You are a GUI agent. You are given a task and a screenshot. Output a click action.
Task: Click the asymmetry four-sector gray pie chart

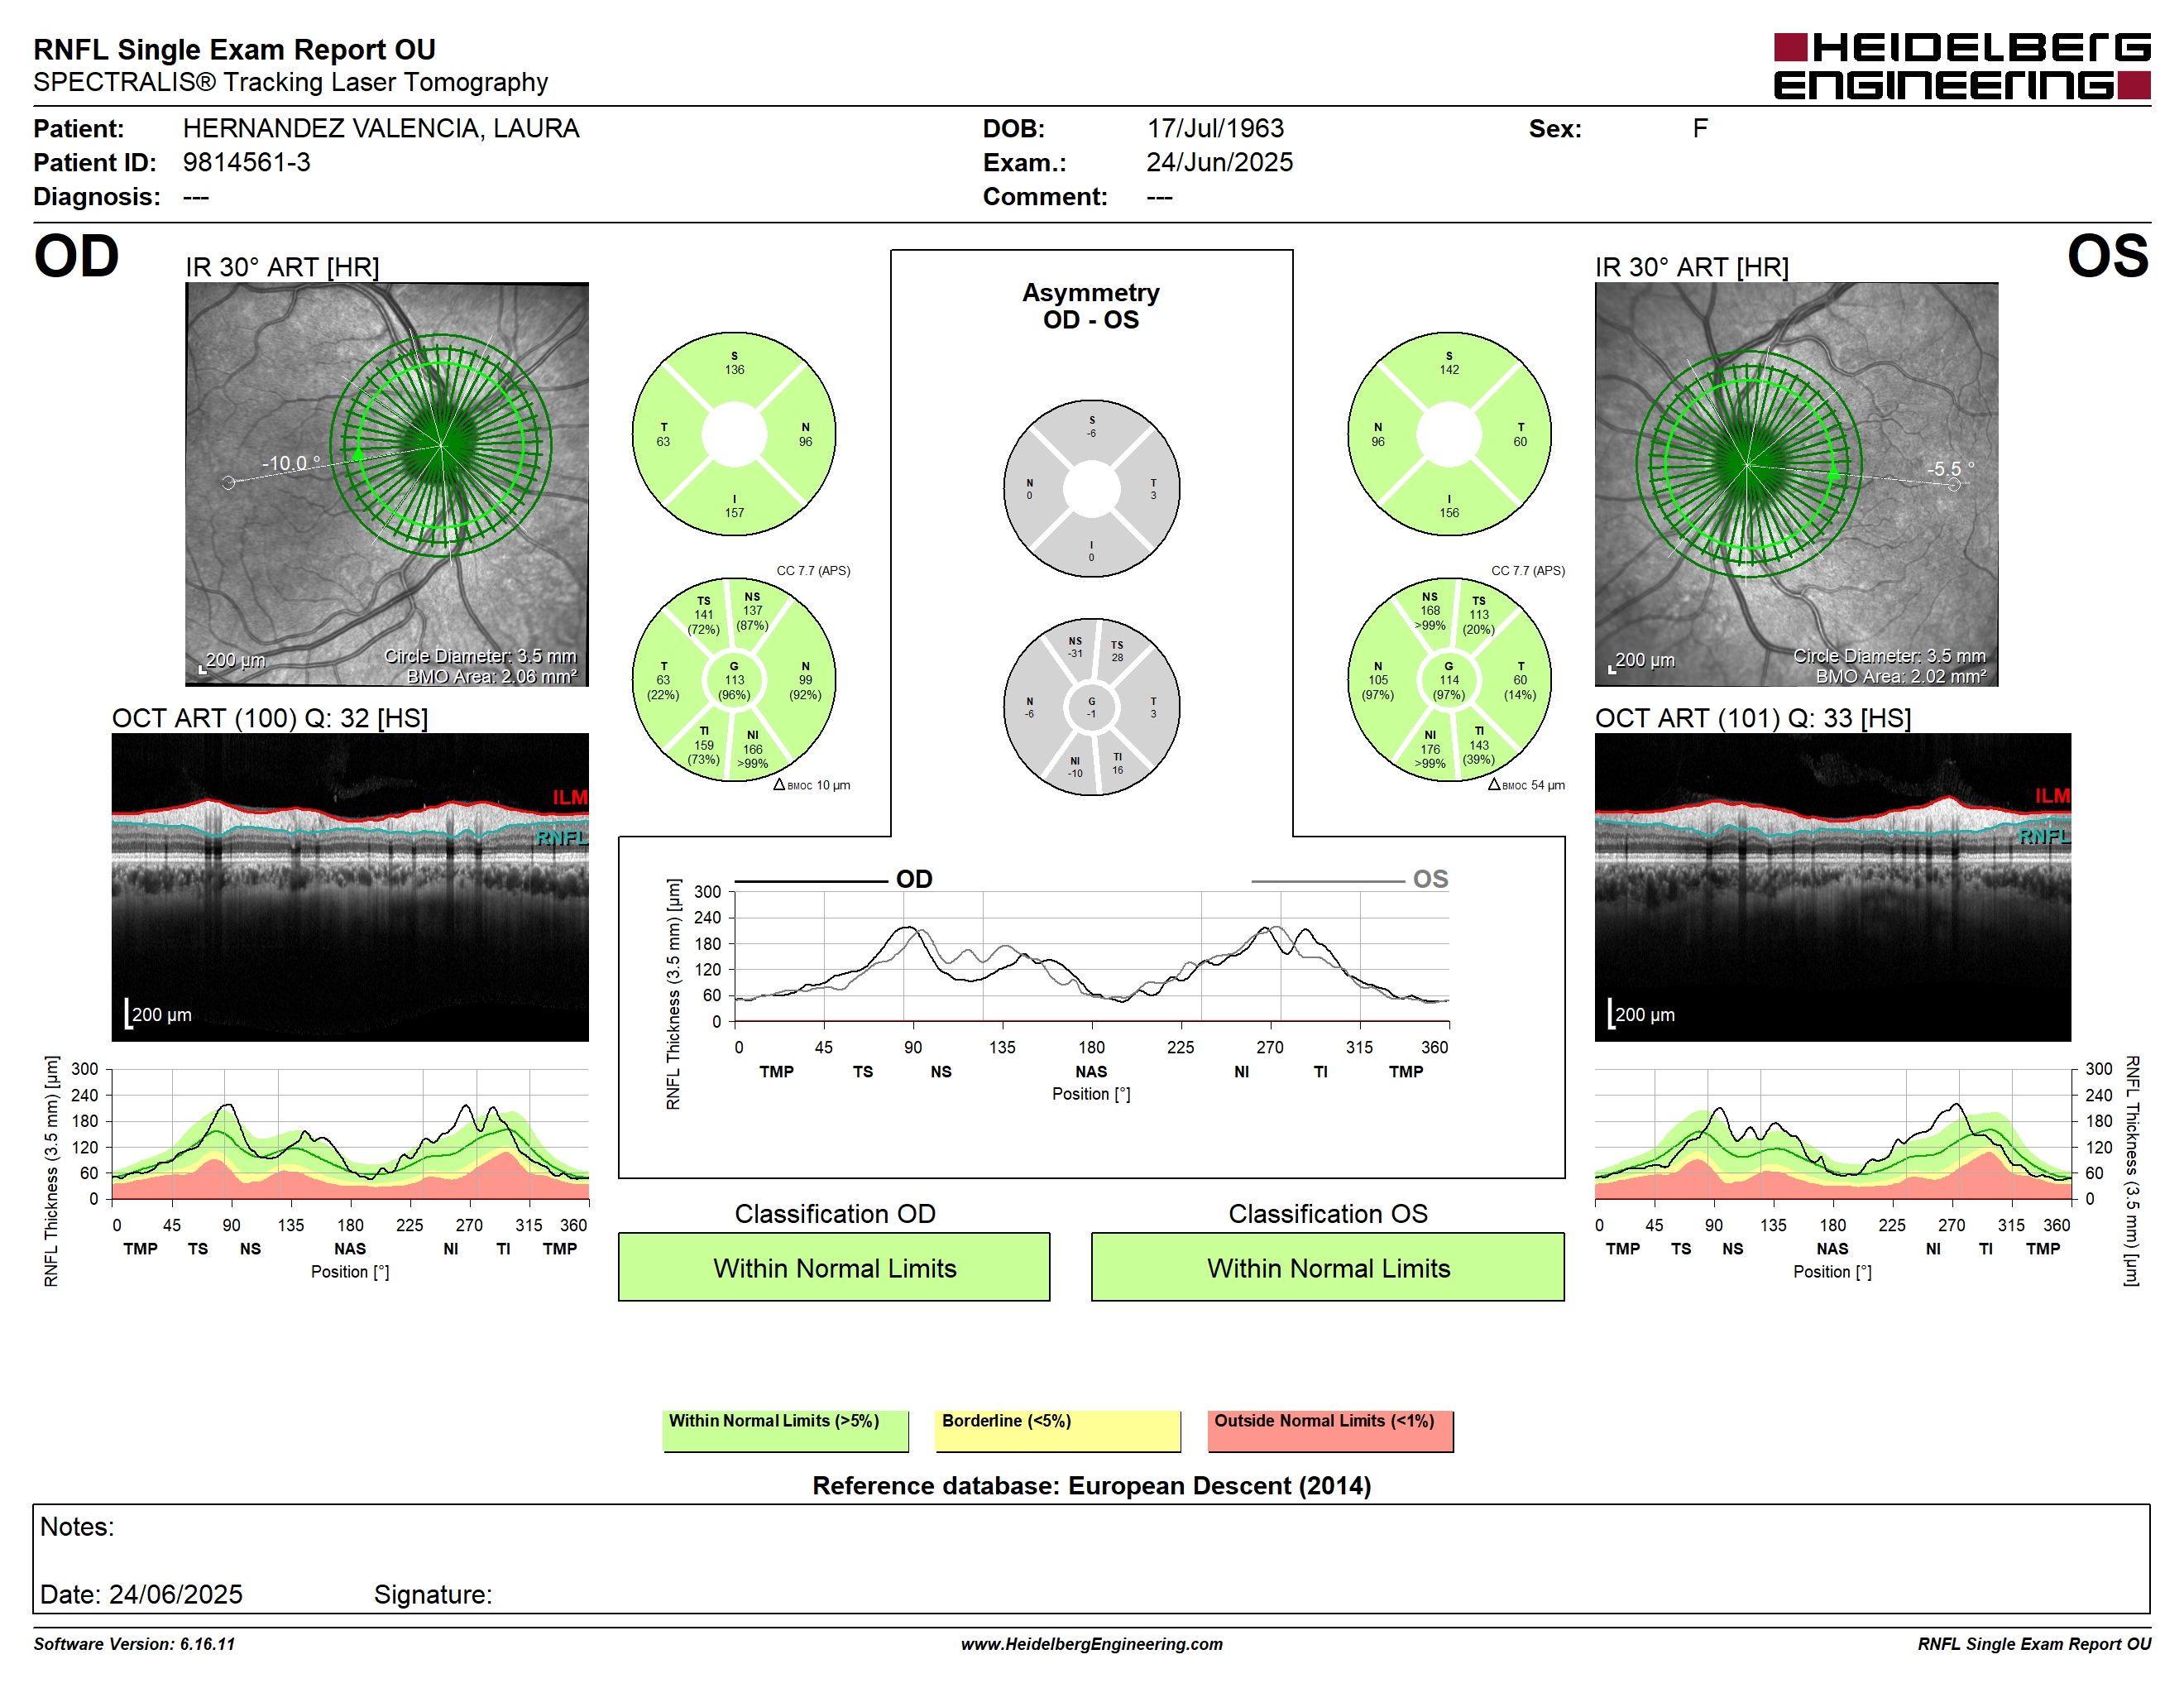[x=1091, y=489]
